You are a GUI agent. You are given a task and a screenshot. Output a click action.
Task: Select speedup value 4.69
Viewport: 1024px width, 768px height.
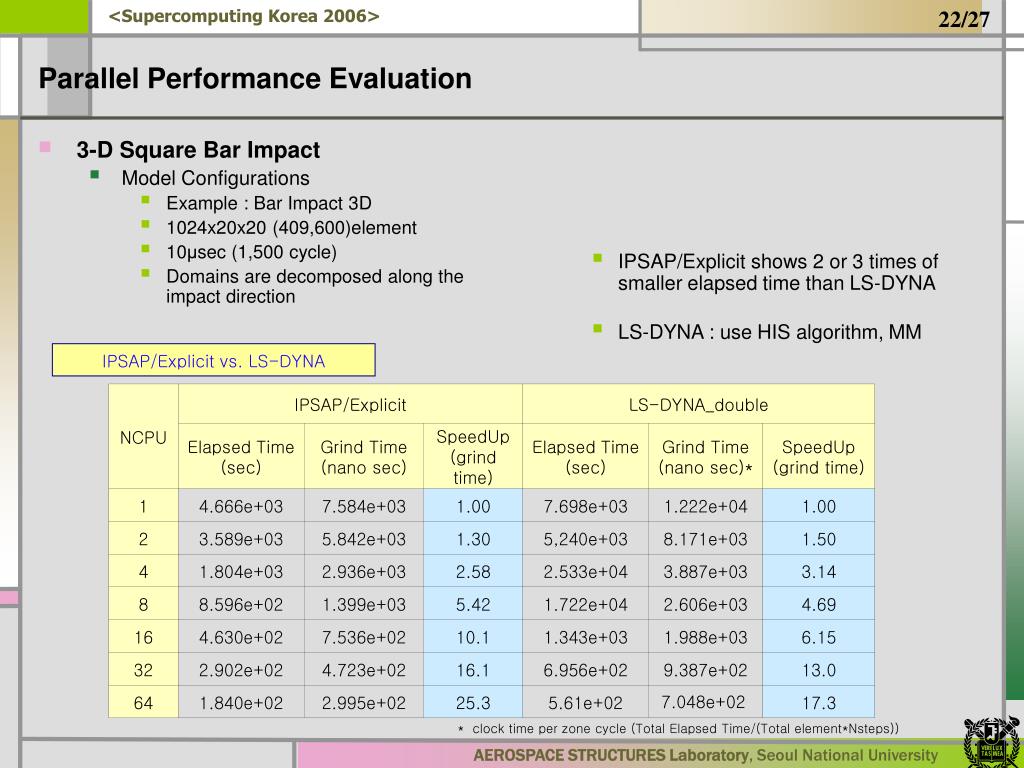click(818, 604)
